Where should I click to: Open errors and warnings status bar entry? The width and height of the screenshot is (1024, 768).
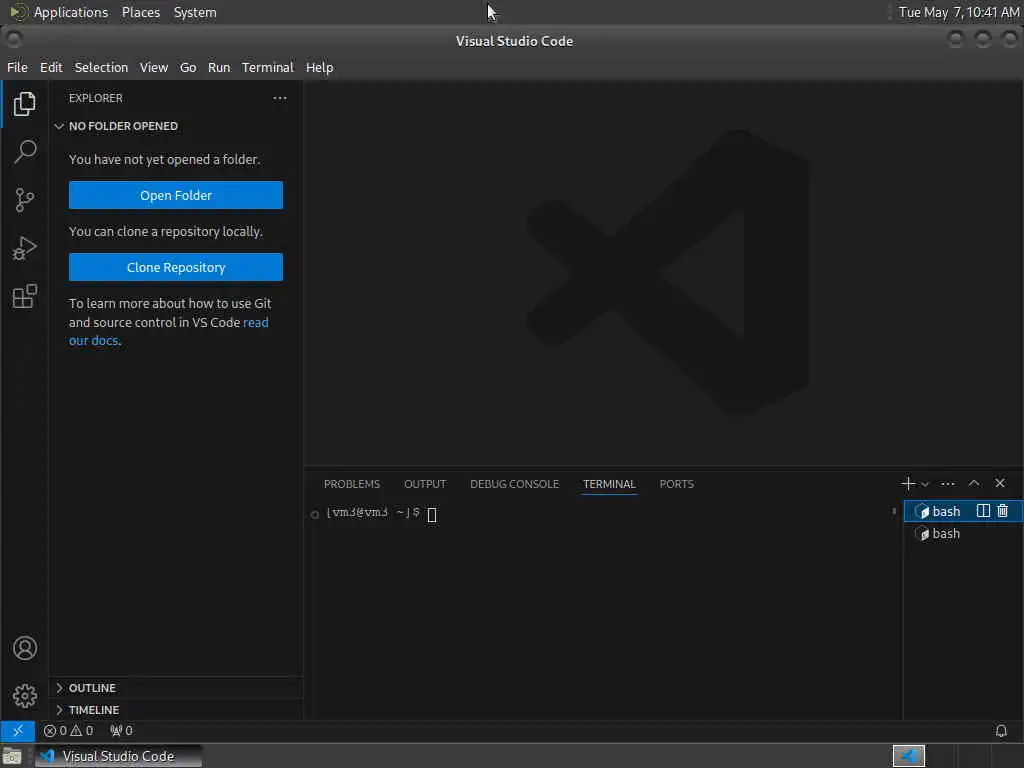(69, 730)
